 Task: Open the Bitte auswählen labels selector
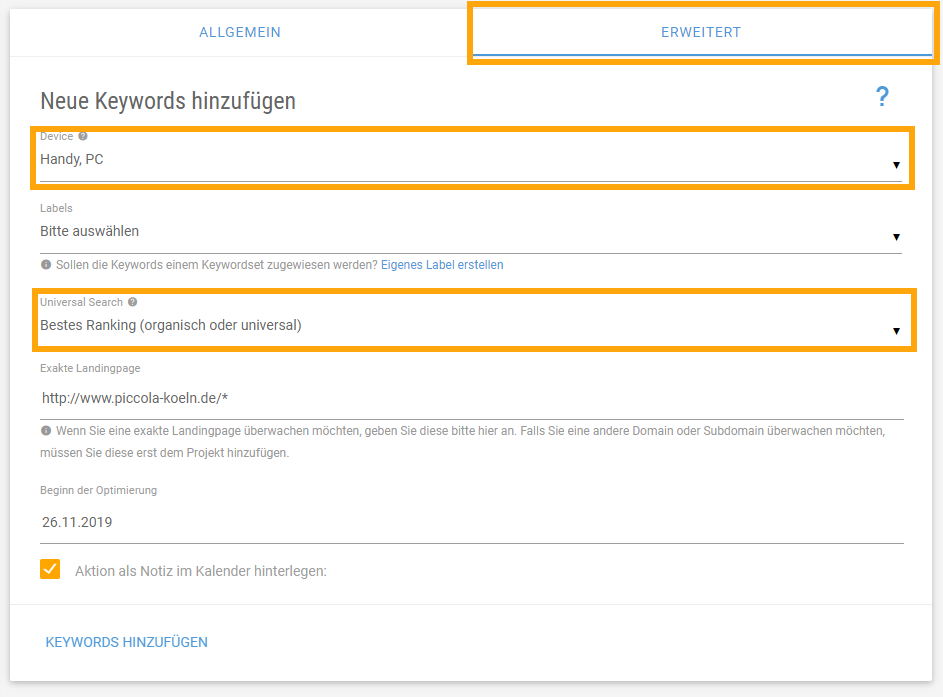[471, 232]
